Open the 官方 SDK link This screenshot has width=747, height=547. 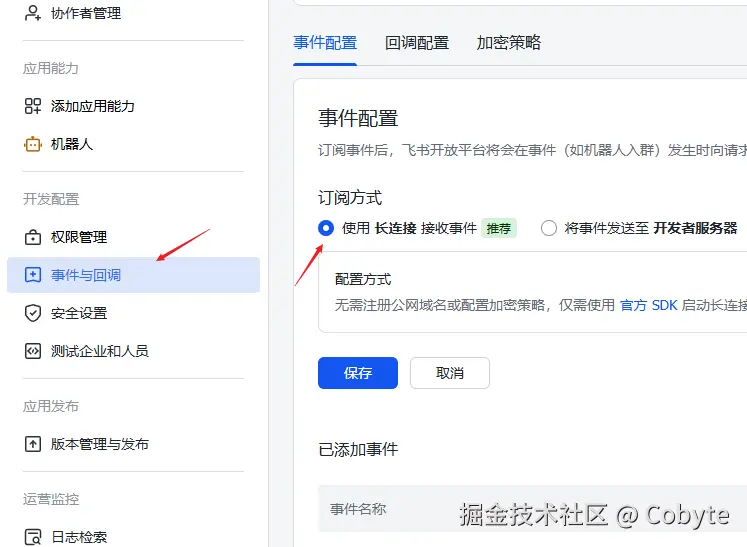tap(648, 305)
